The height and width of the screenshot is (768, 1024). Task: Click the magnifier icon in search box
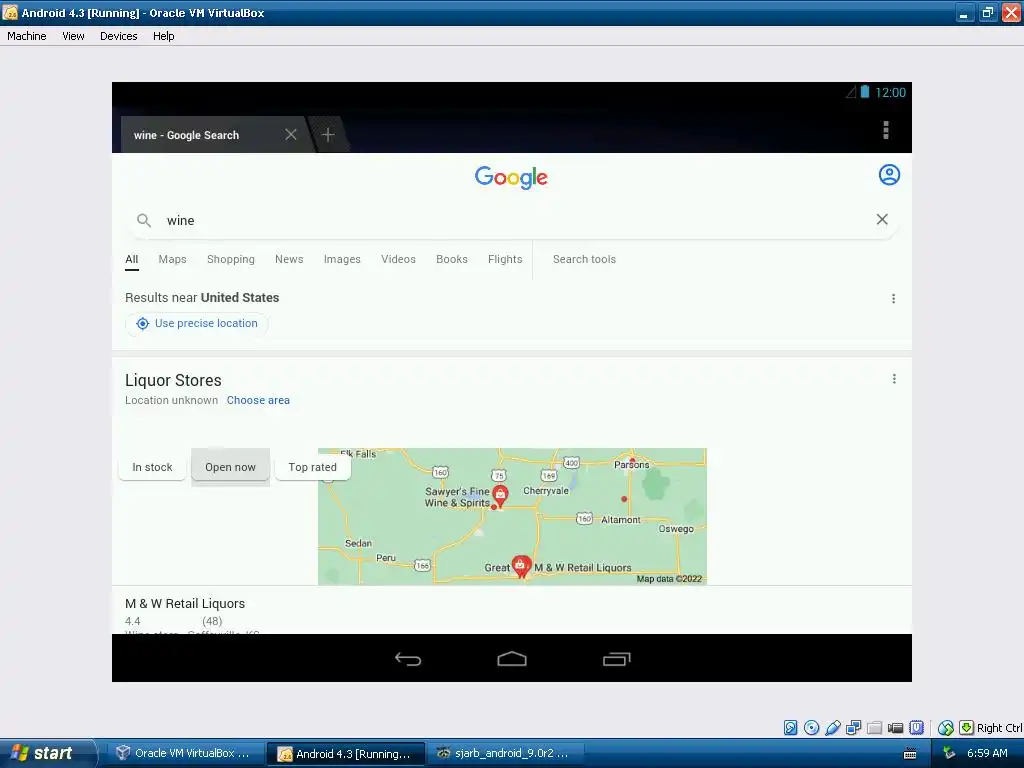click(x=144, y=221)
